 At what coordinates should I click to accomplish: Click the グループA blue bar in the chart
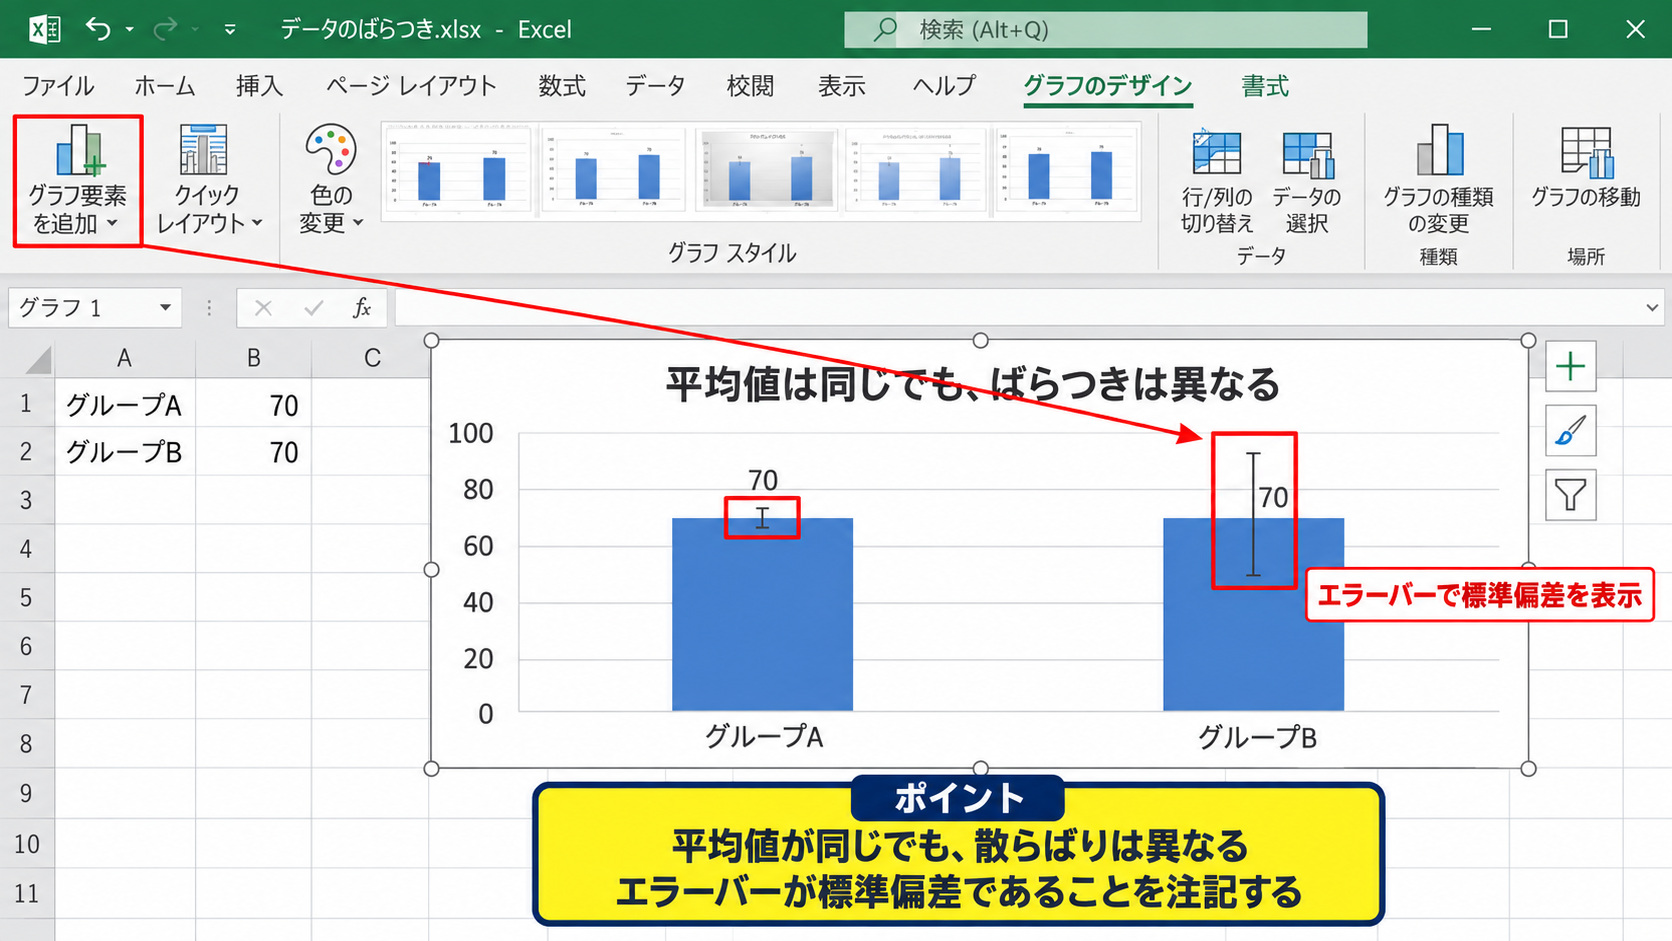[762, 614]
